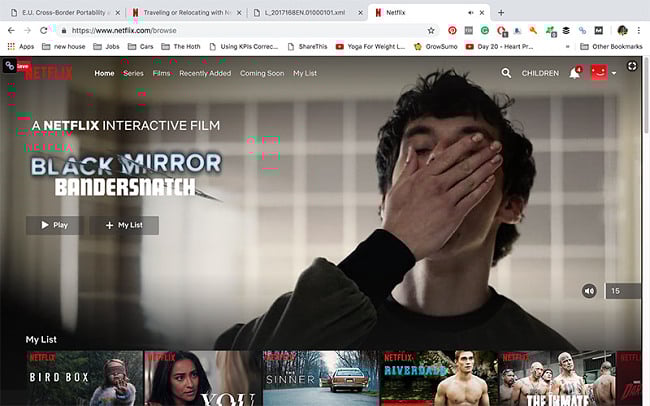The image size is (650, 406).
Task: Open the Yoga For Weight L... bookmark
Action: coord(370,46)
